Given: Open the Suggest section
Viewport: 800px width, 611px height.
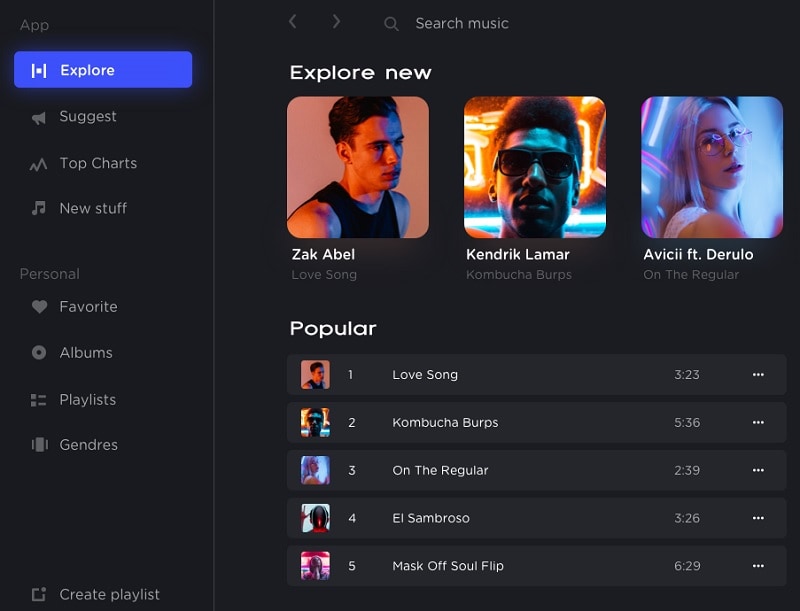Looking at the screenshot, I should (88, 117).
